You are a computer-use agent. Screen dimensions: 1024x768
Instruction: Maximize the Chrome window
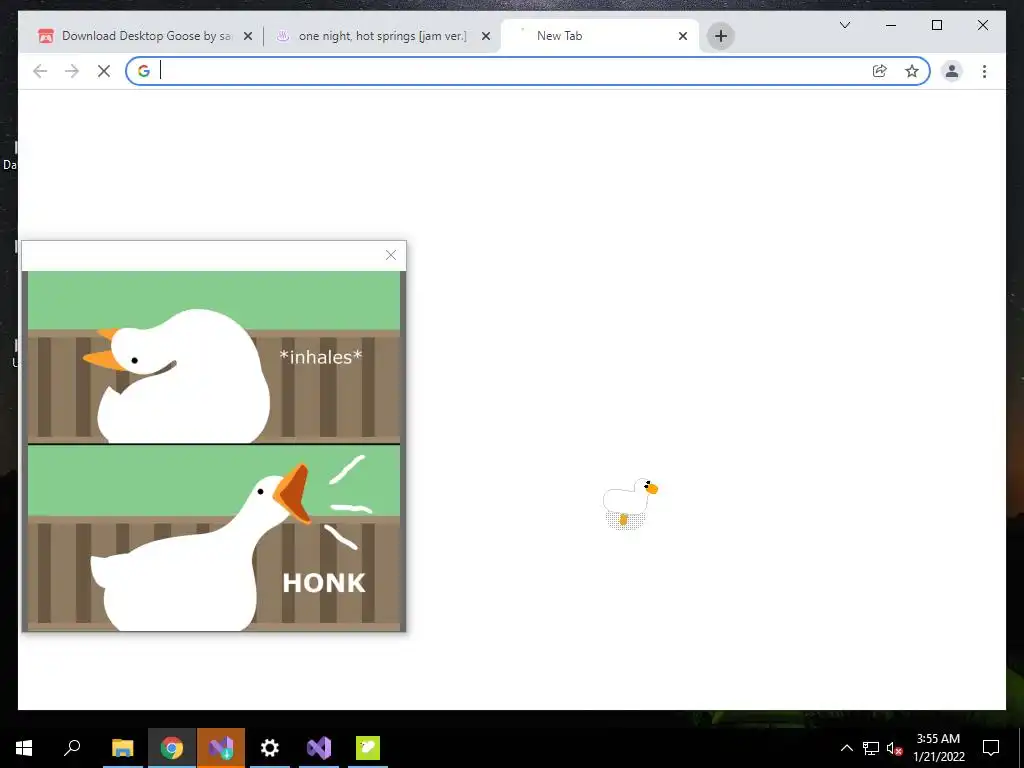936,25
